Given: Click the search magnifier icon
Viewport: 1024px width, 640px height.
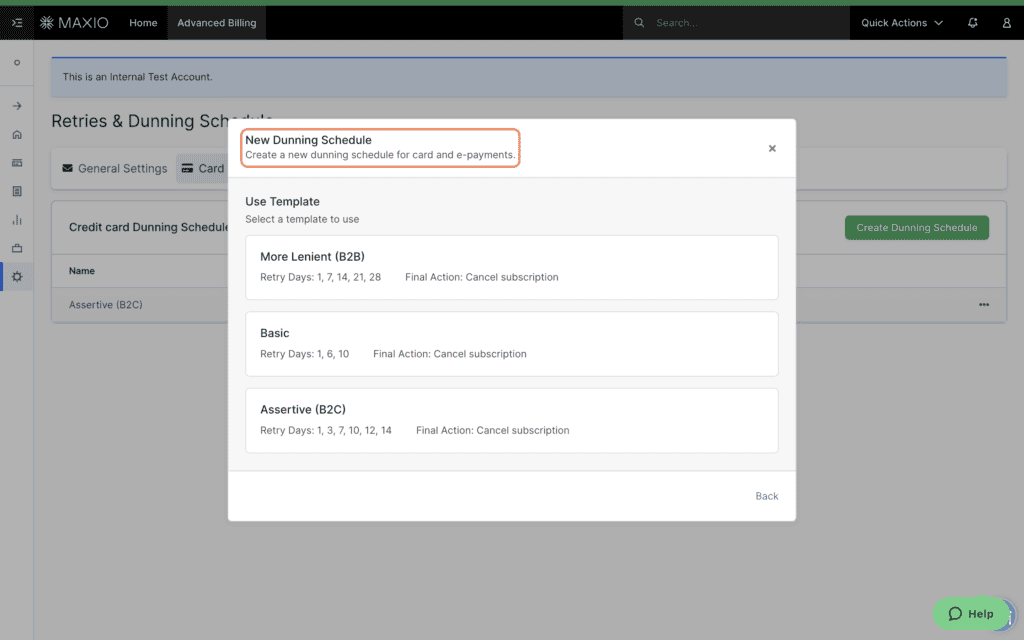Looking at the screenshot, I should coord(639,23).
